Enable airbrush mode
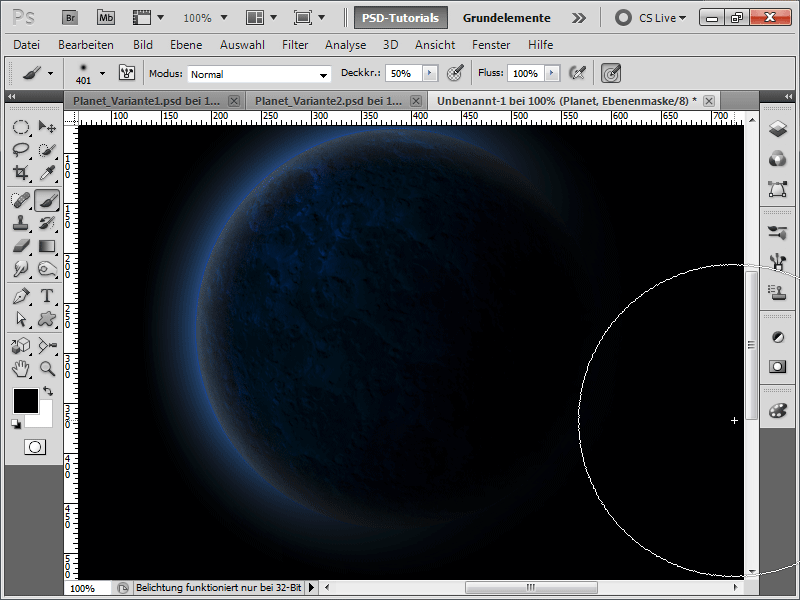 [577, 73]
